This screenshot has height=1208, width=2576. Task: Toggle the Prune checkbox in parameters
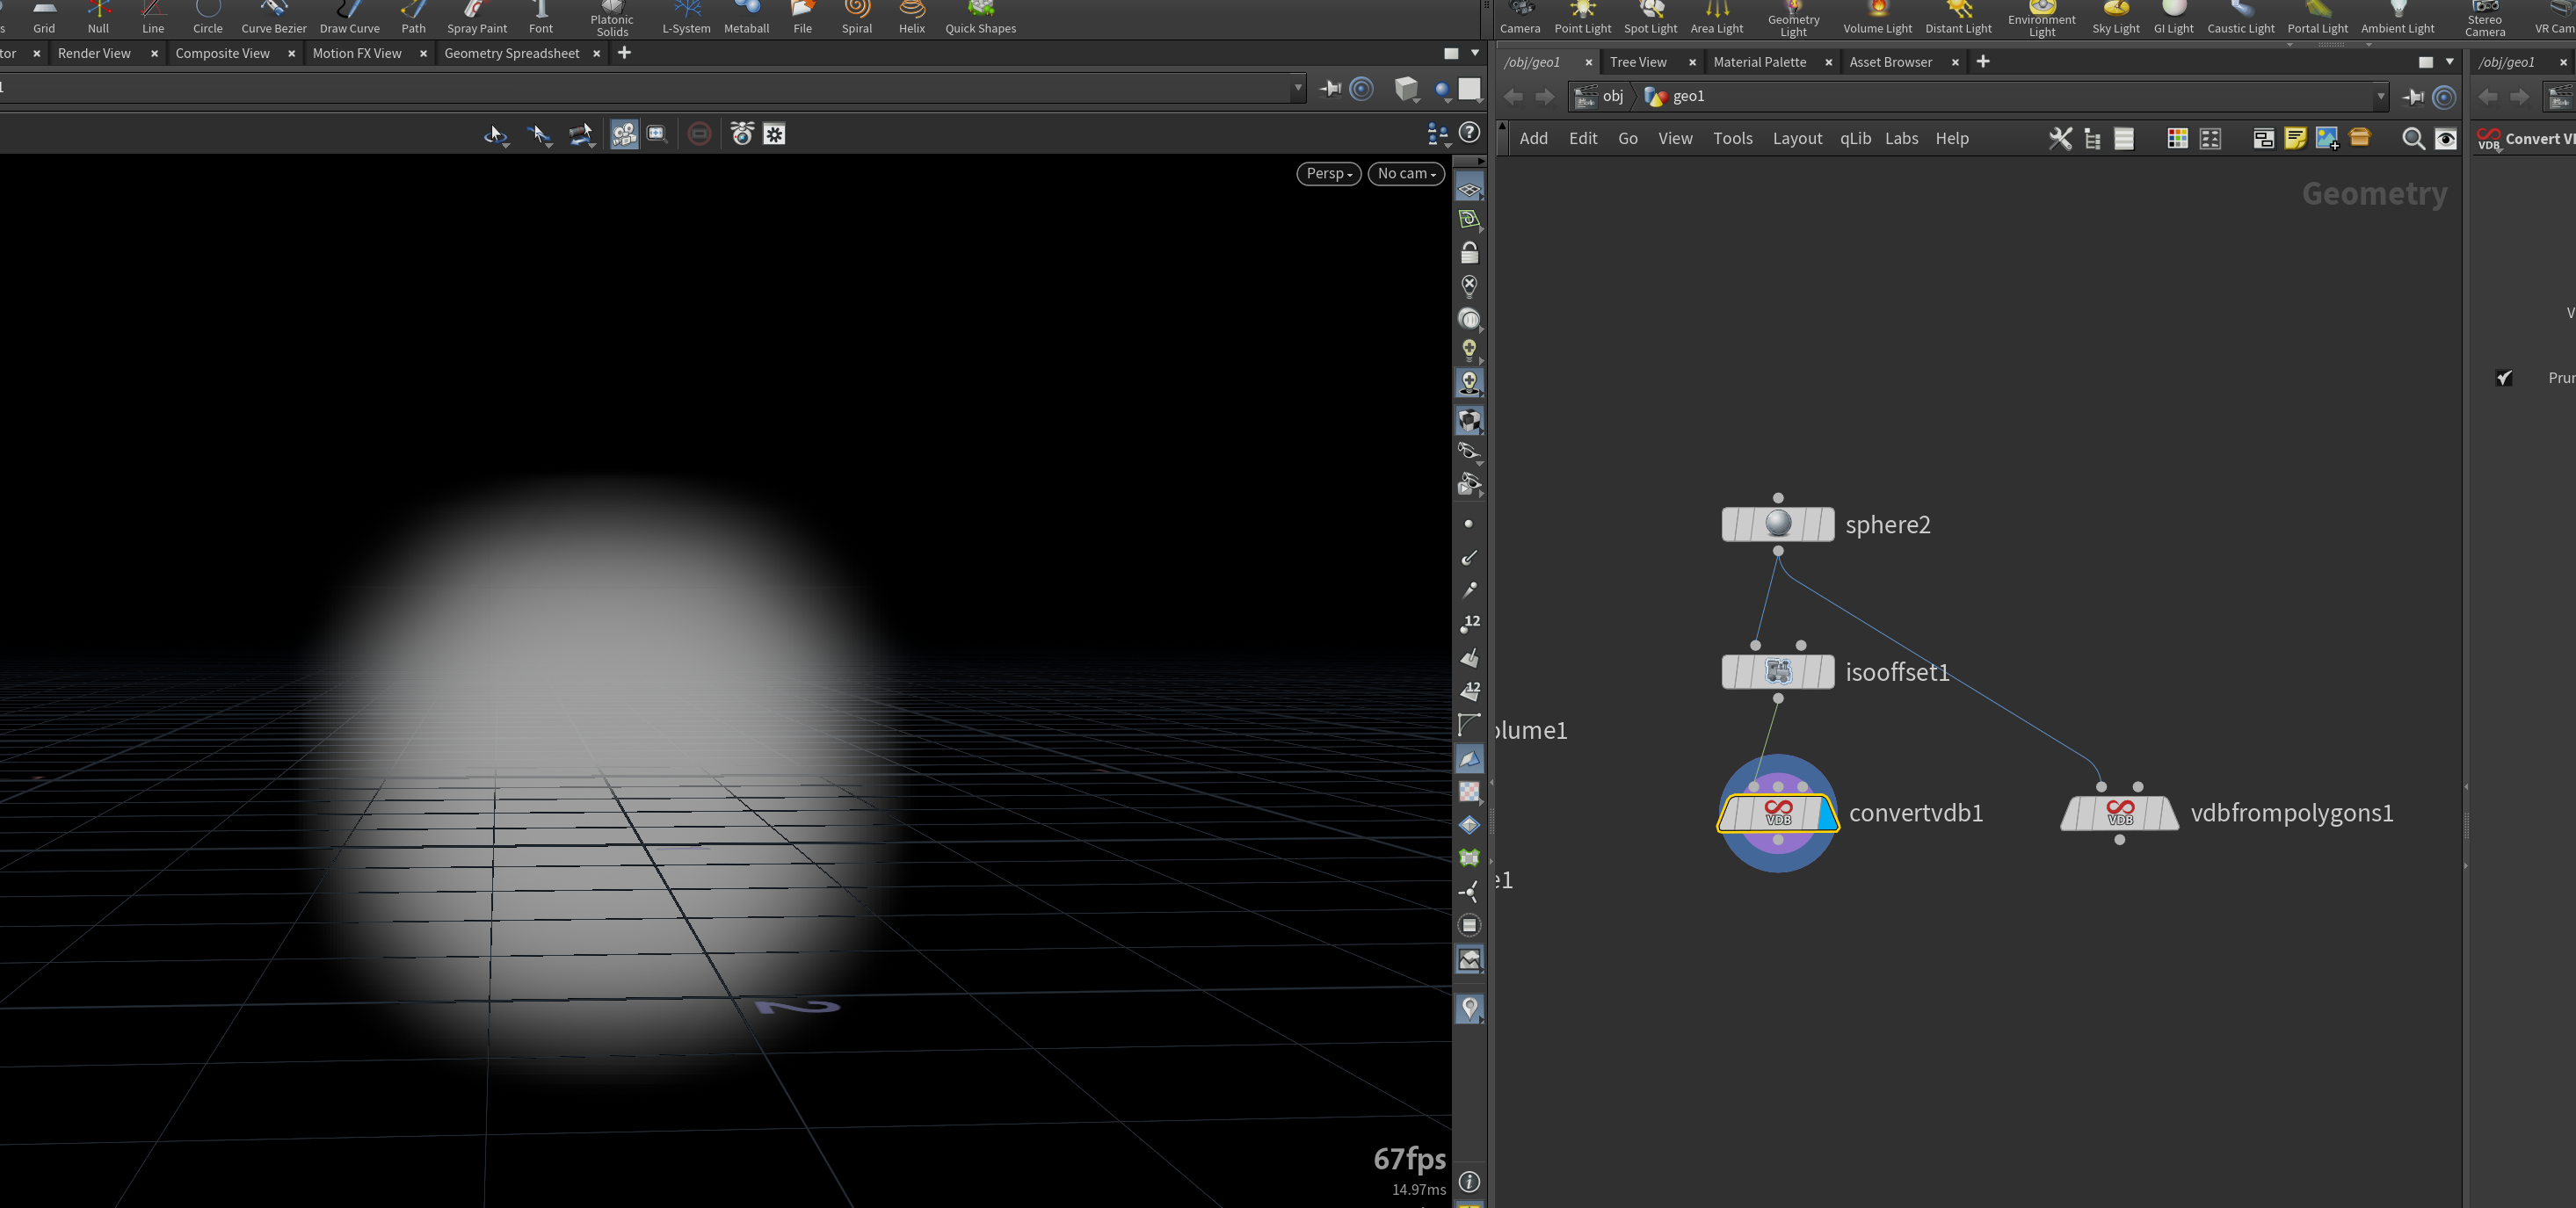tap(2504, 378)
